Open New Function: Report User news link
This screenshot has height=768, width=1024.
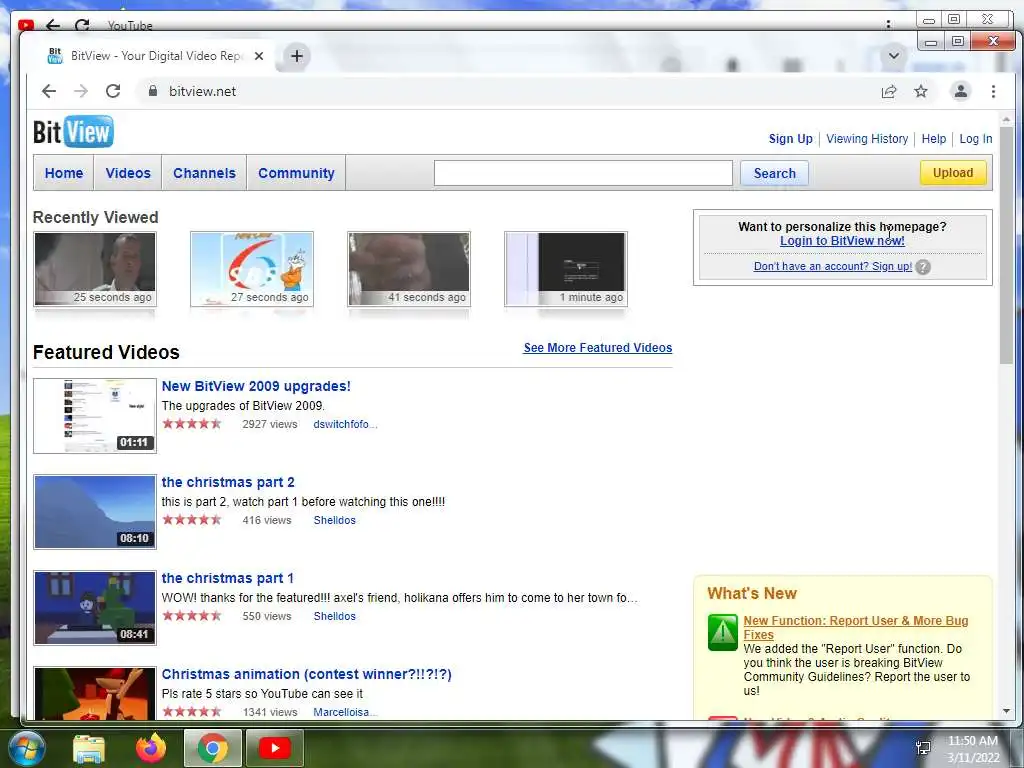pyautogui.click(x=856, y=628)
